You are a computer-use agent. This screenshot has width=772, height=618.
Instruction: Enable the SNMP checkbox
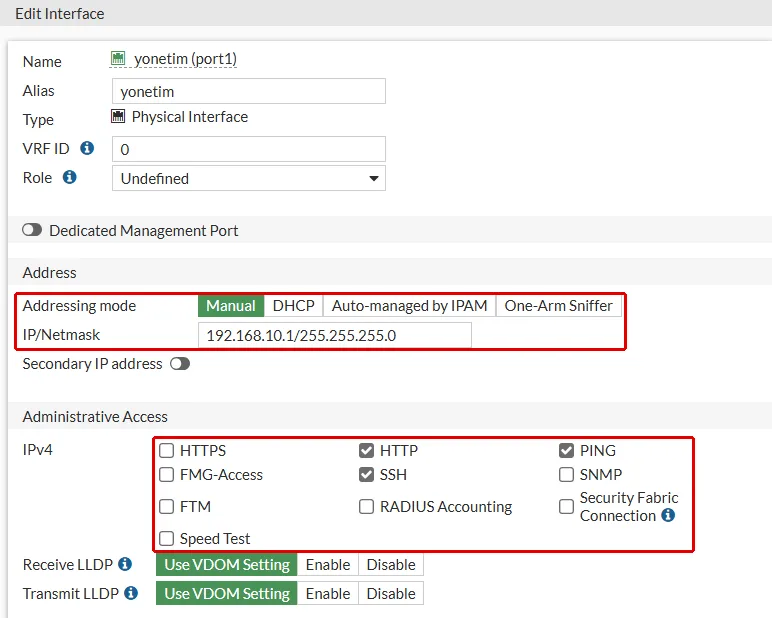click(x=566, y=474)
